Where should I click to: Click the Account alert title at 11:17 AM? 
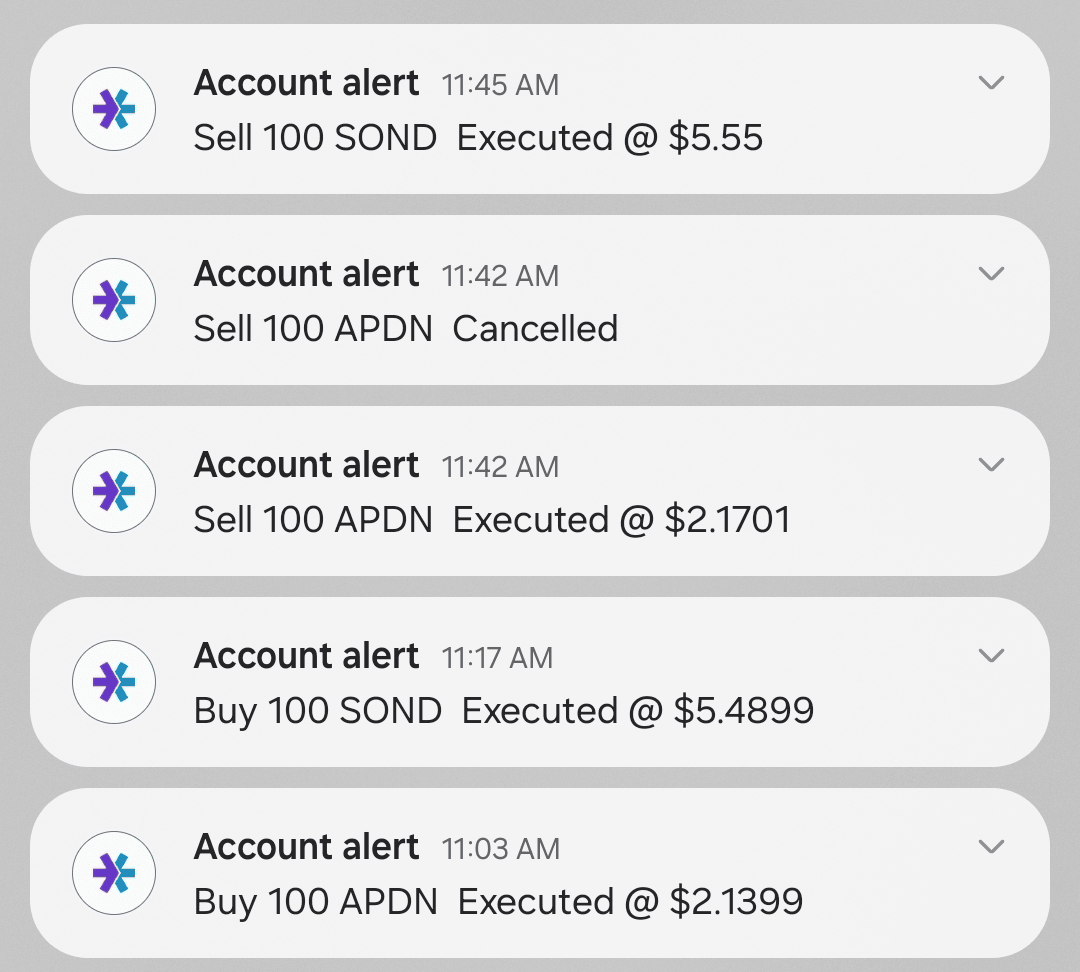[x=306, y=656]
